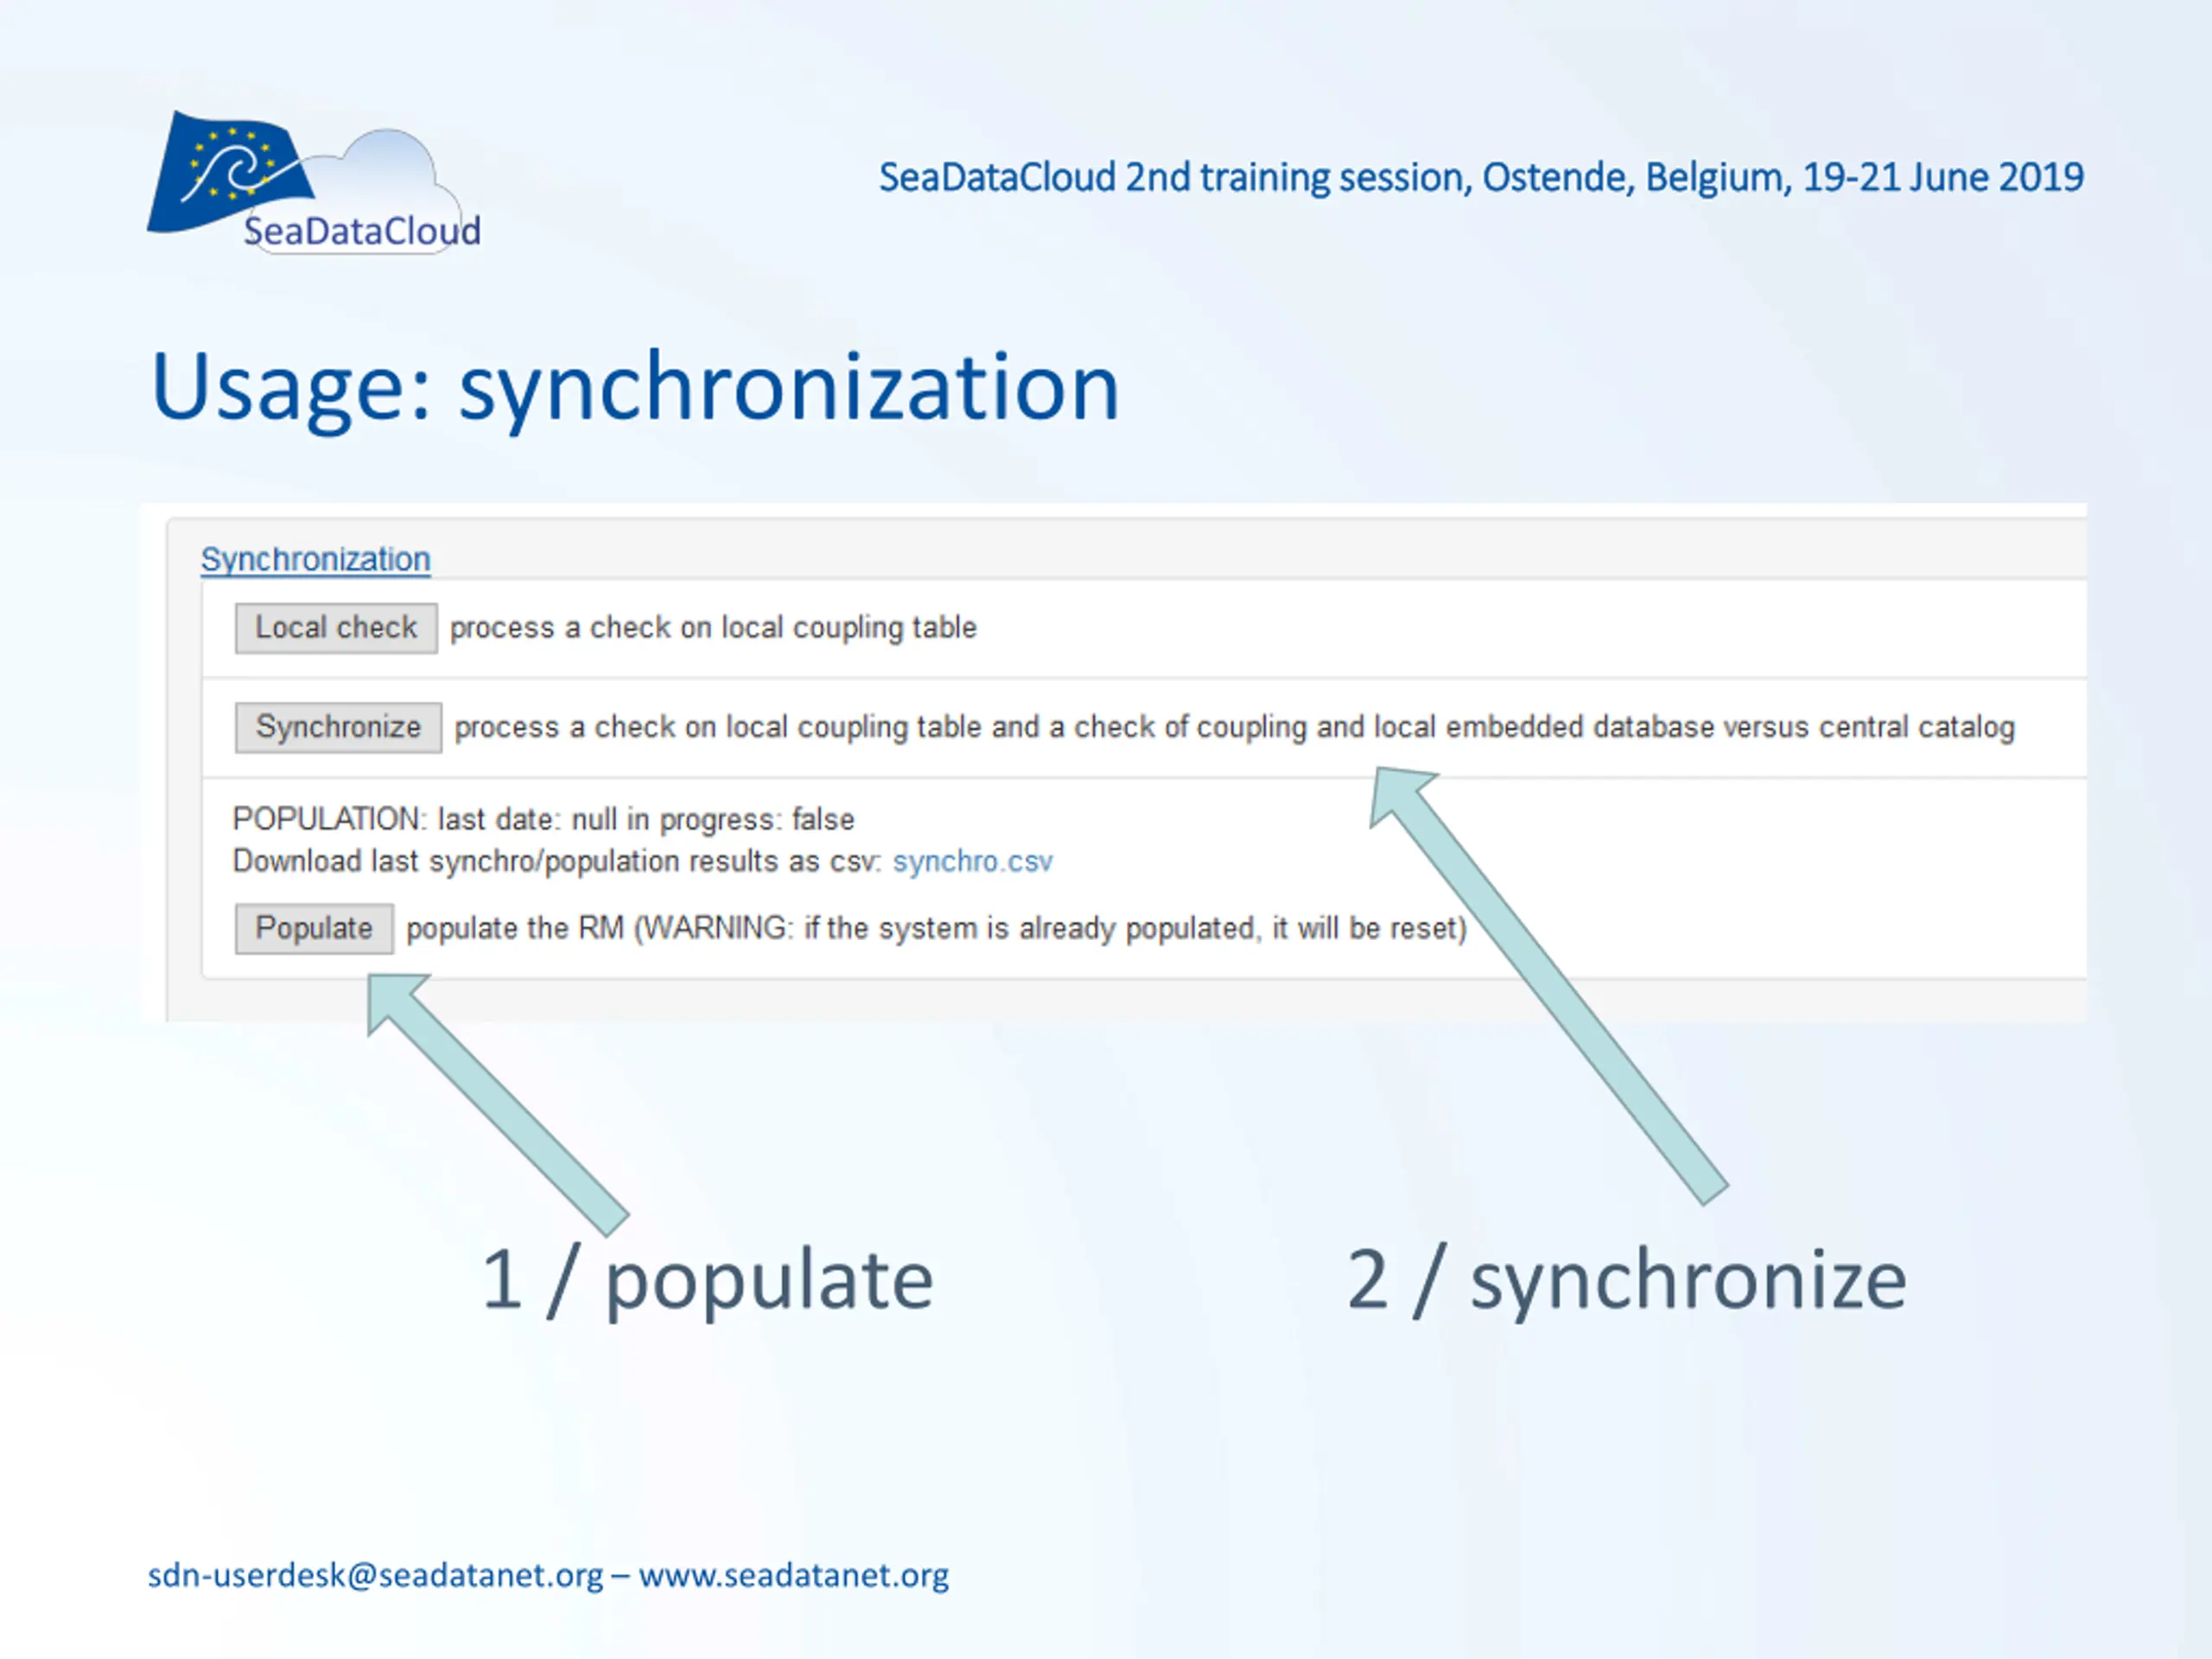Open the Synchronization section heading link
The height and width of the screenshot is (1659, 2212).
point(315,559)
